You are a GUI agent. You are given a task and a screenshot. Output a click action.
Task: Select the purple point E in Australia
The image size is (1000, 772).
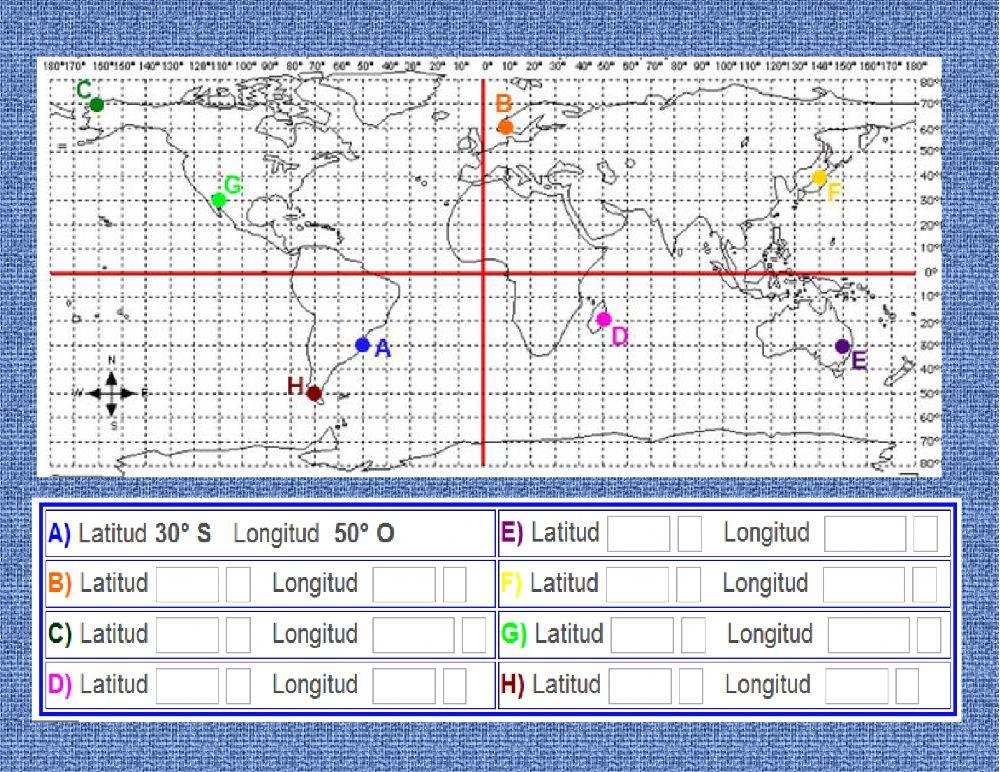click(x=842, y=347)
